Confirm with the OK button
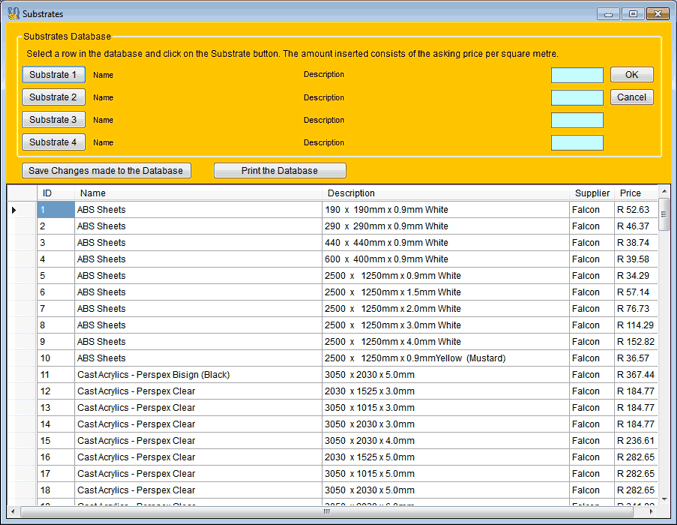The height and width of the screenshot is (525, 677). 631,75
